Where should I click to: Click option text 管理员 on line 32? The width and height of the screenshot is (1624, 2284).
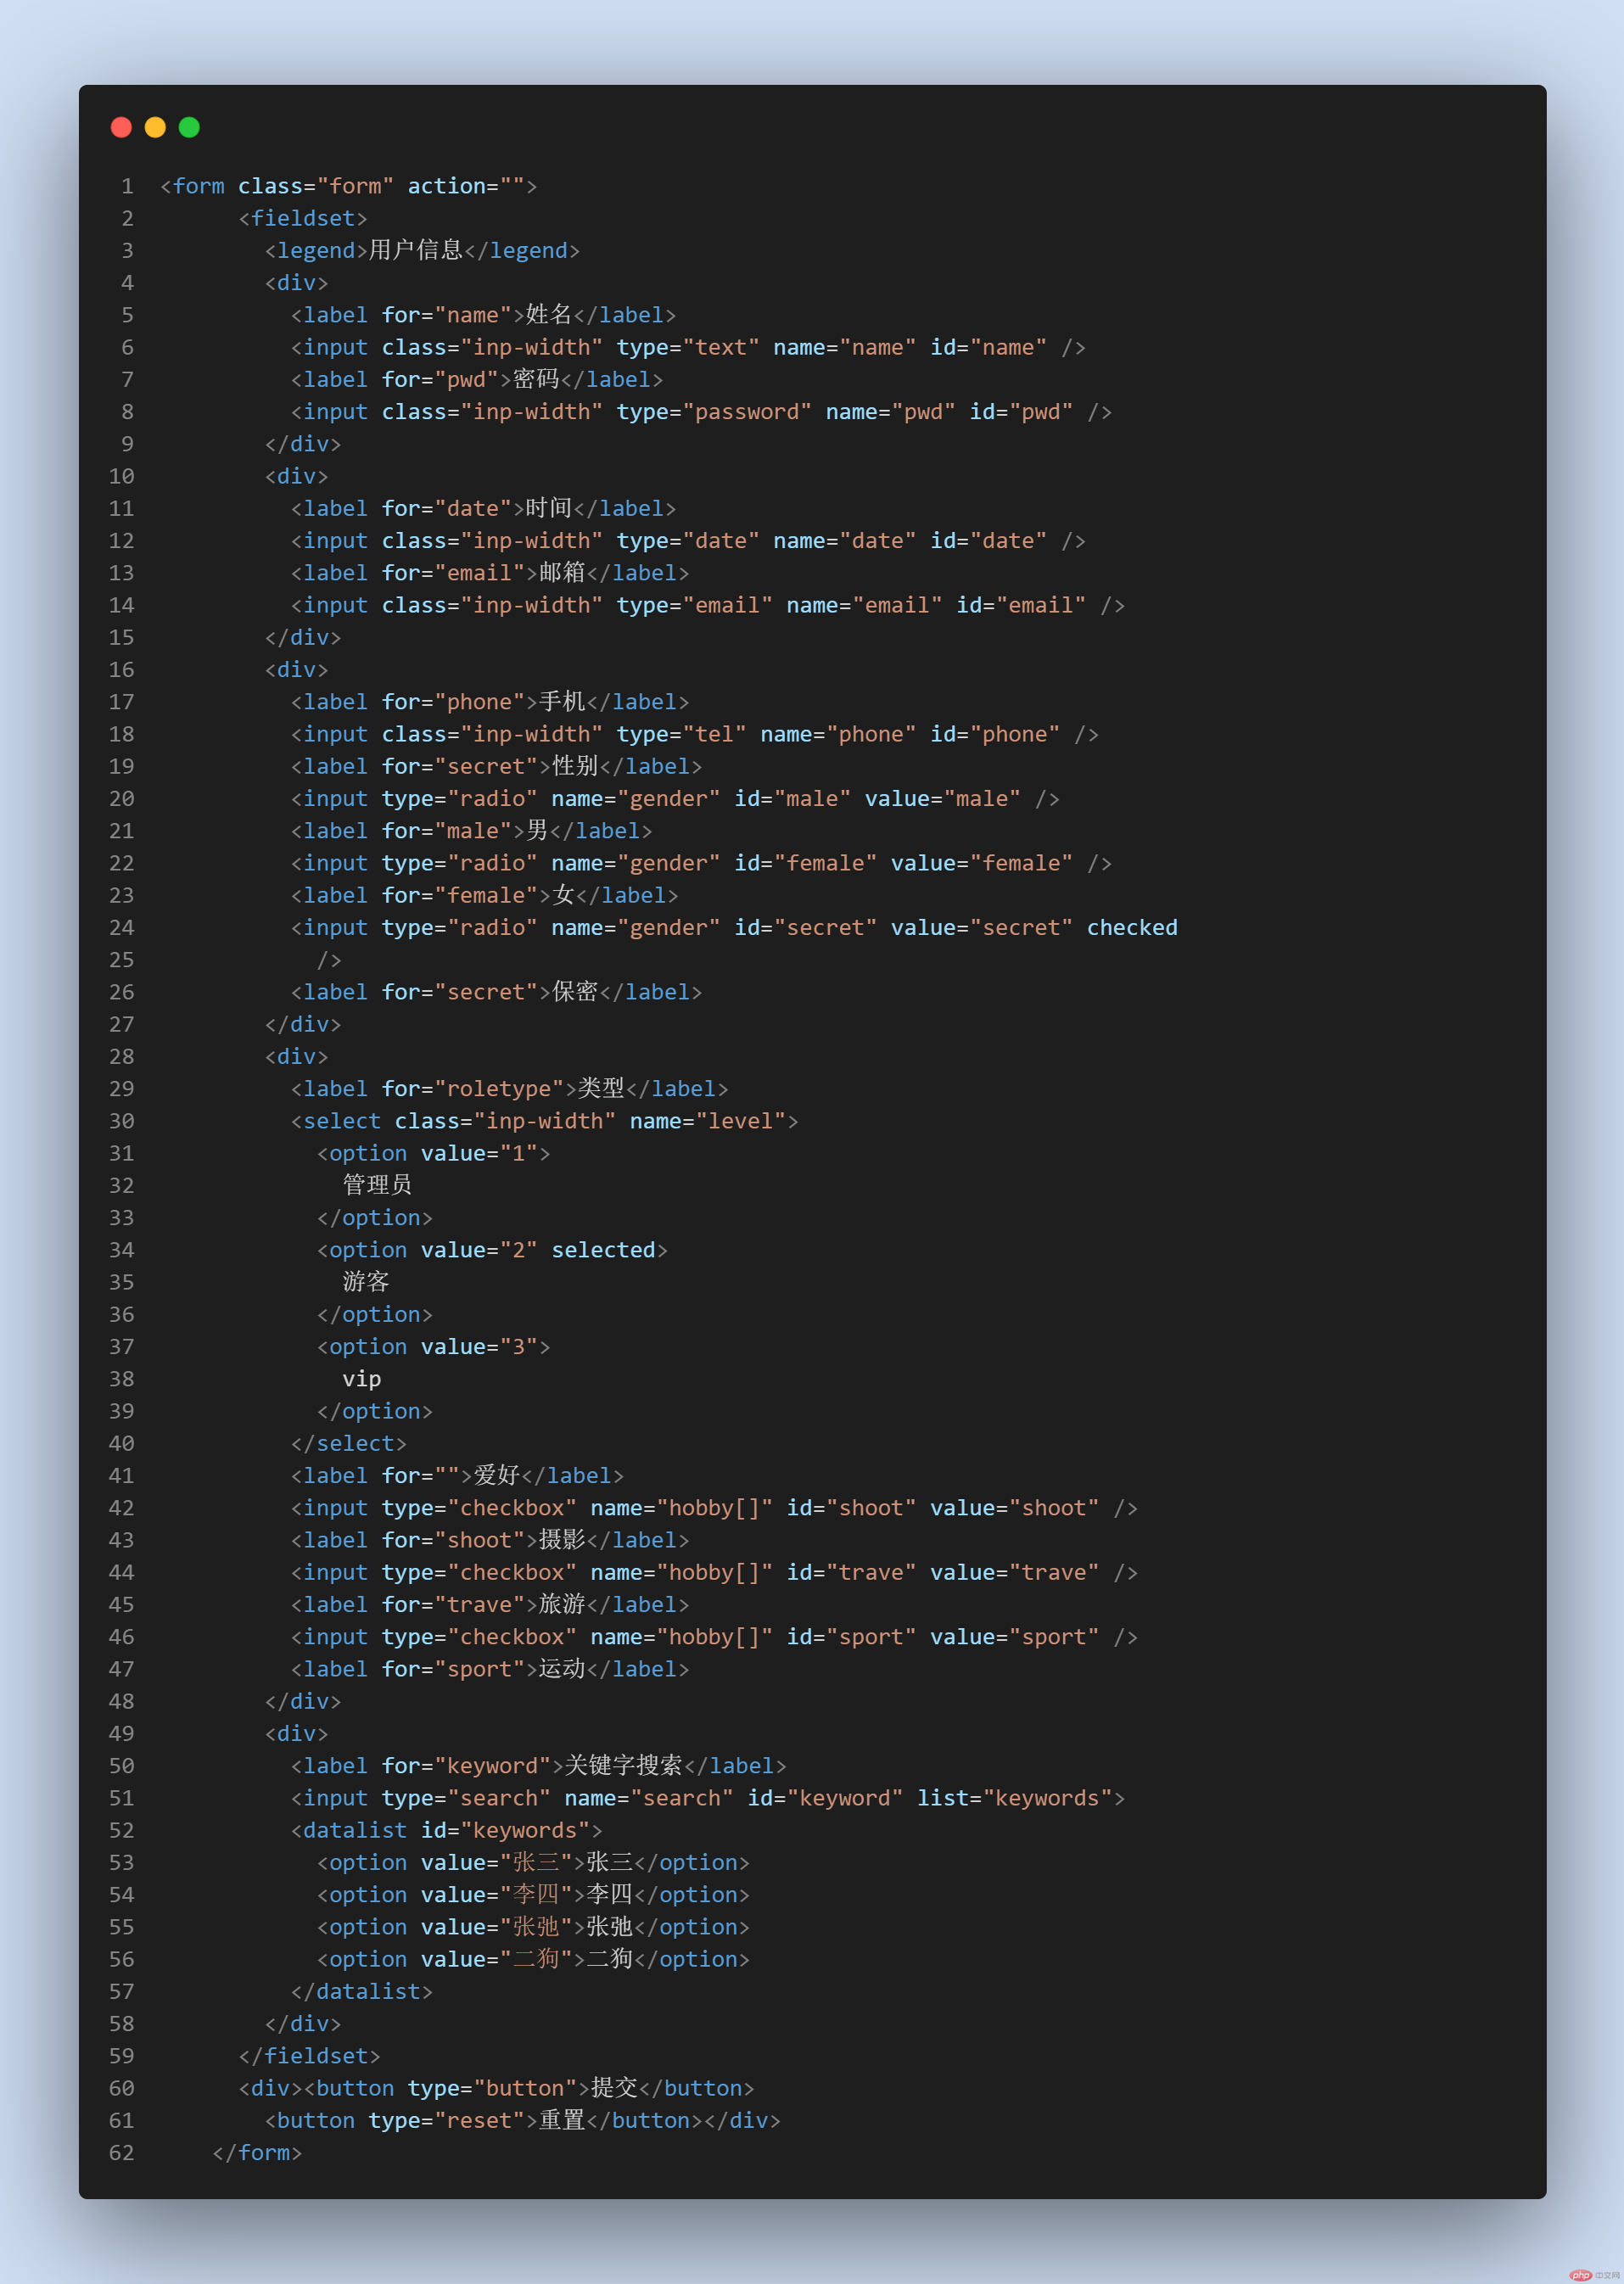tap(377, 1185)
